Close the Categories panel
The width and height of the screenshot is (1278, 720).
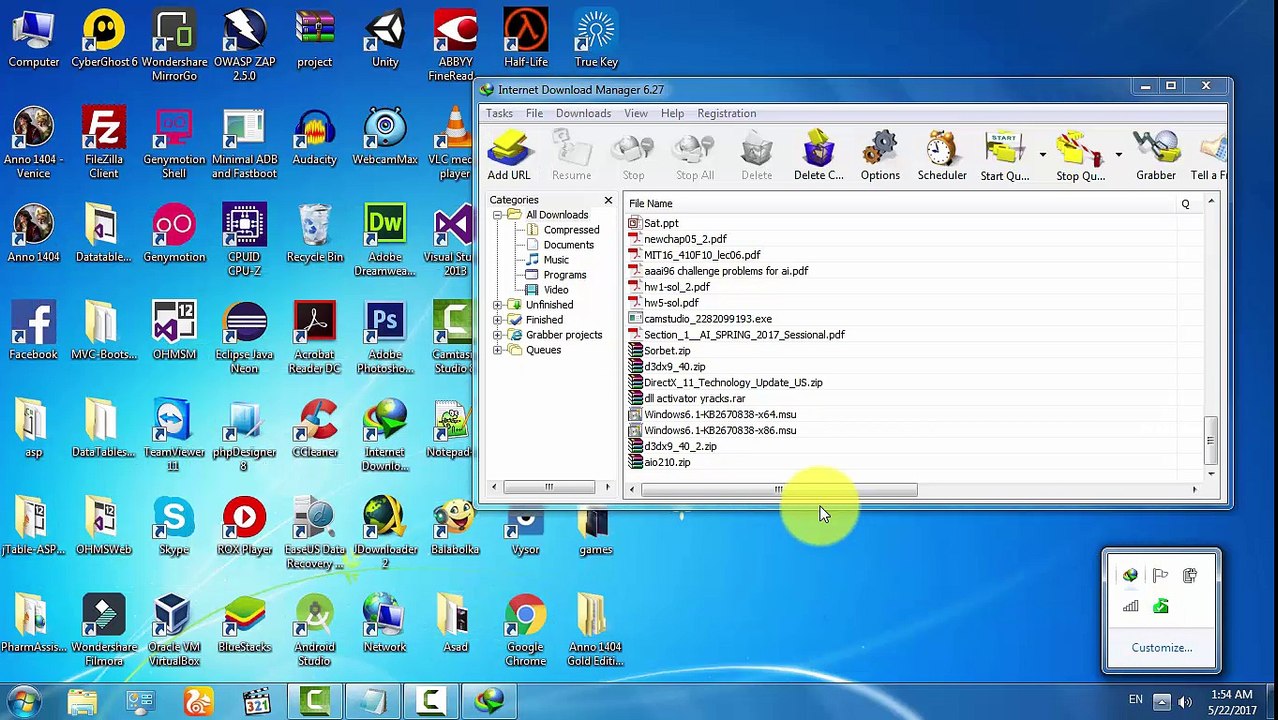608,200
